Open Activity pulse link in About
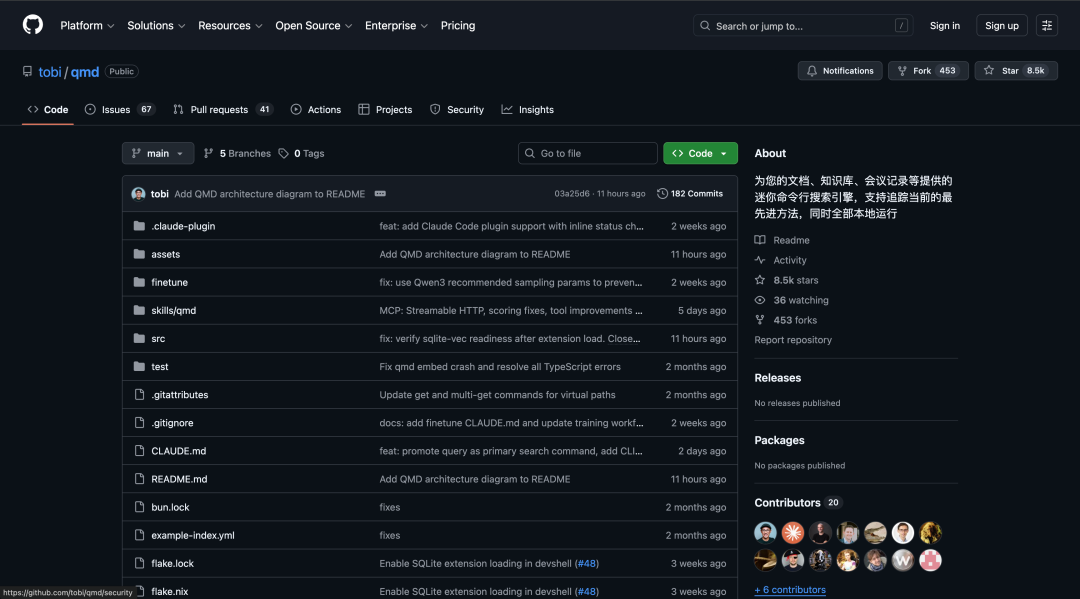Viewport: 1080px width, 599px height. click(780, 260)
